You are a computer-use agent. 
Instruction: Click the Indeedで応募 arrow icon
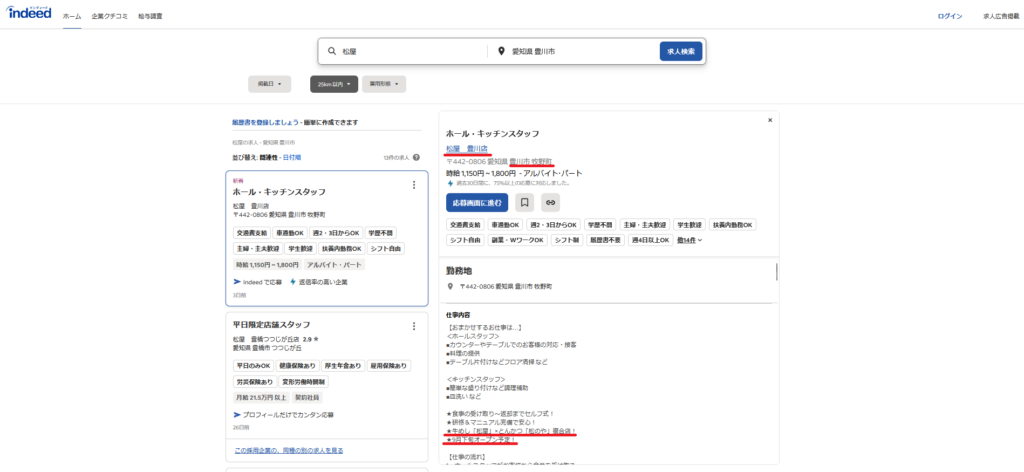[x=237, y=282]
